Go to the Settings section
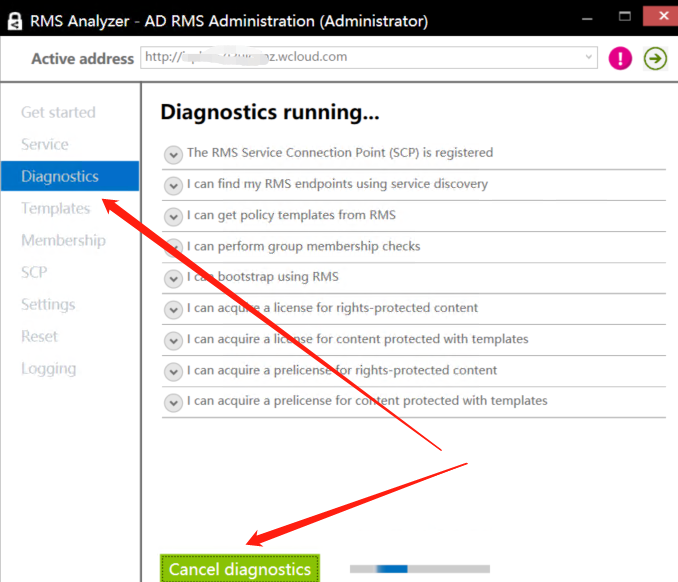The height and width of the screenshot is (582, 678). [x=48, y=304]
